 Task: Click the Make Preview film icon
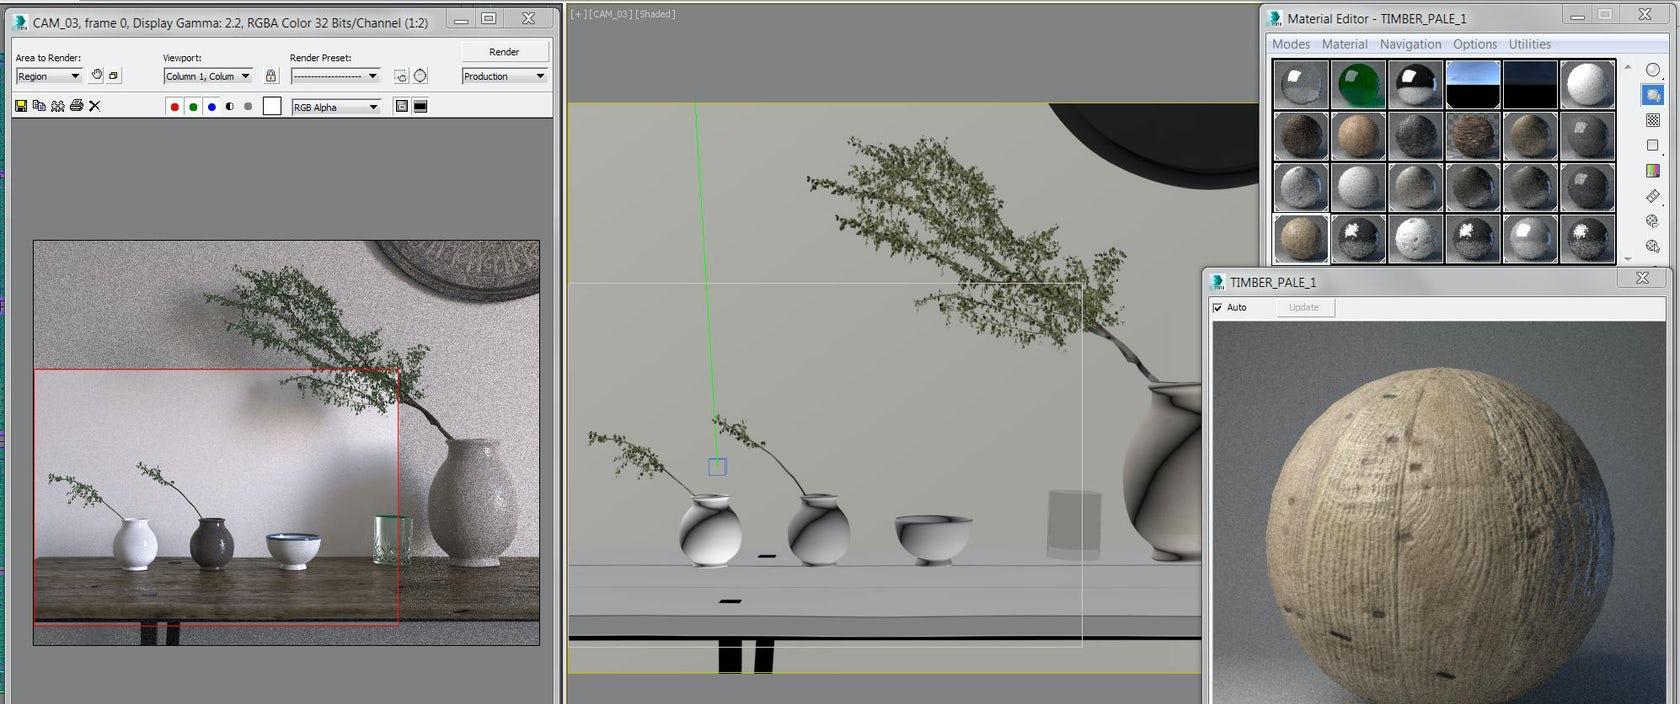click(x=1652, y=196)
